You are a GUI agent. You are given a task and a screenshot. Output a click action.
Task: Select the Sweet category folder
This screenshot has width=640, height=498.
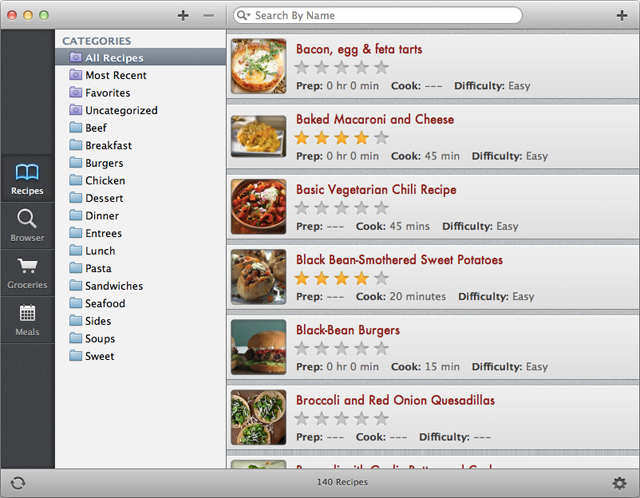(140, 356)
